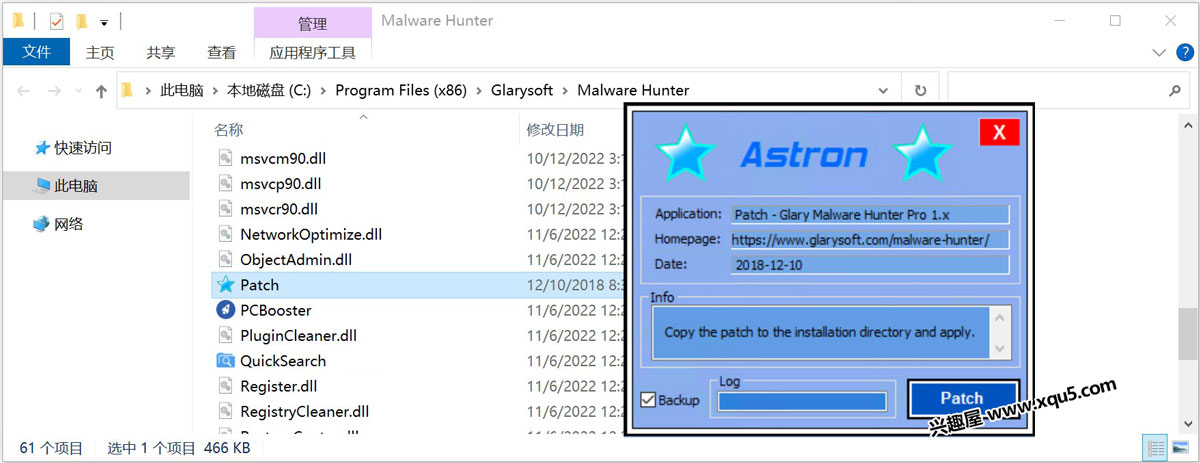This screenshot has width=1200, height=463.
Task: Click the Explorer title bar folder icon
Action: click(x=18, y=20)
